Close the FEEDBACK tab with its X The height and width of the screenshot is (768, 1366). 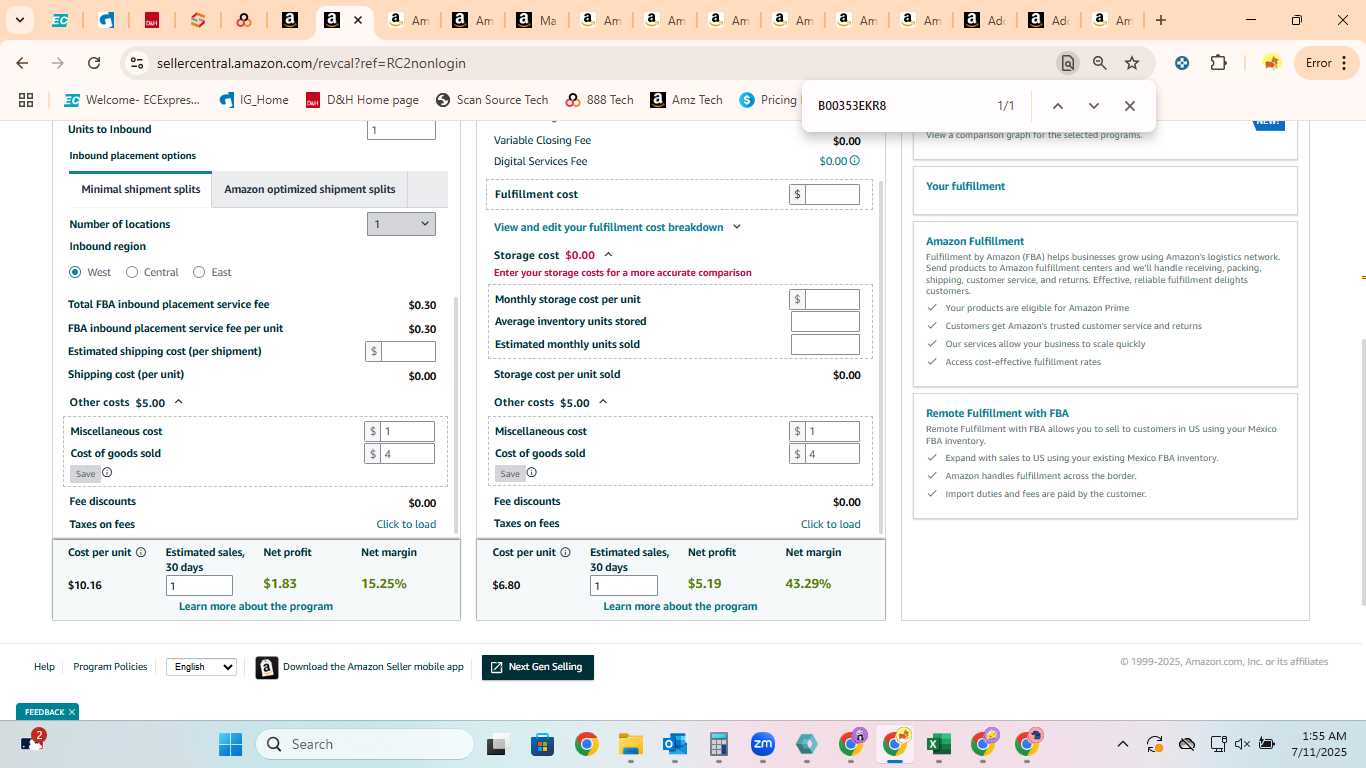point(72,712)
